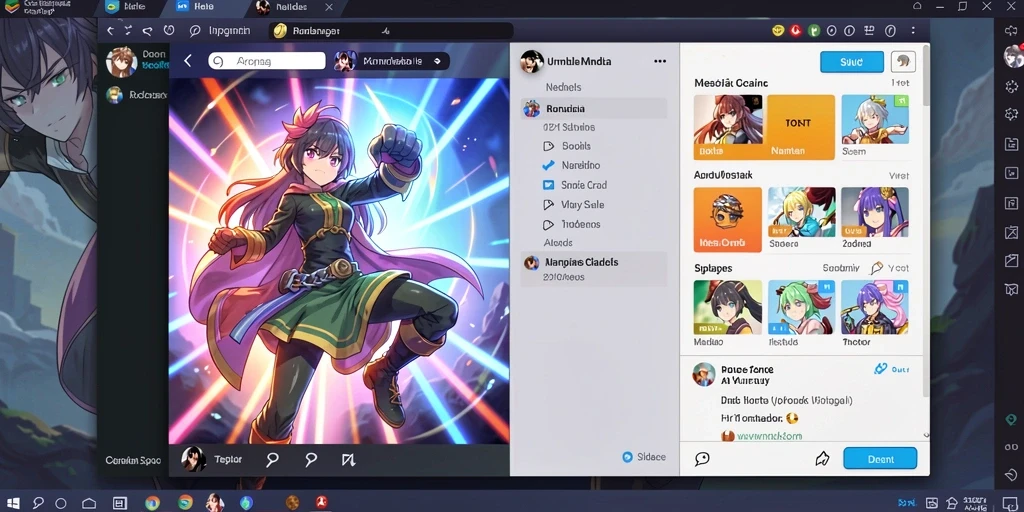The image size is (1024, 512).
Task: Click the Hot link beside Mesolat Coainc
Action: [900, 83]
